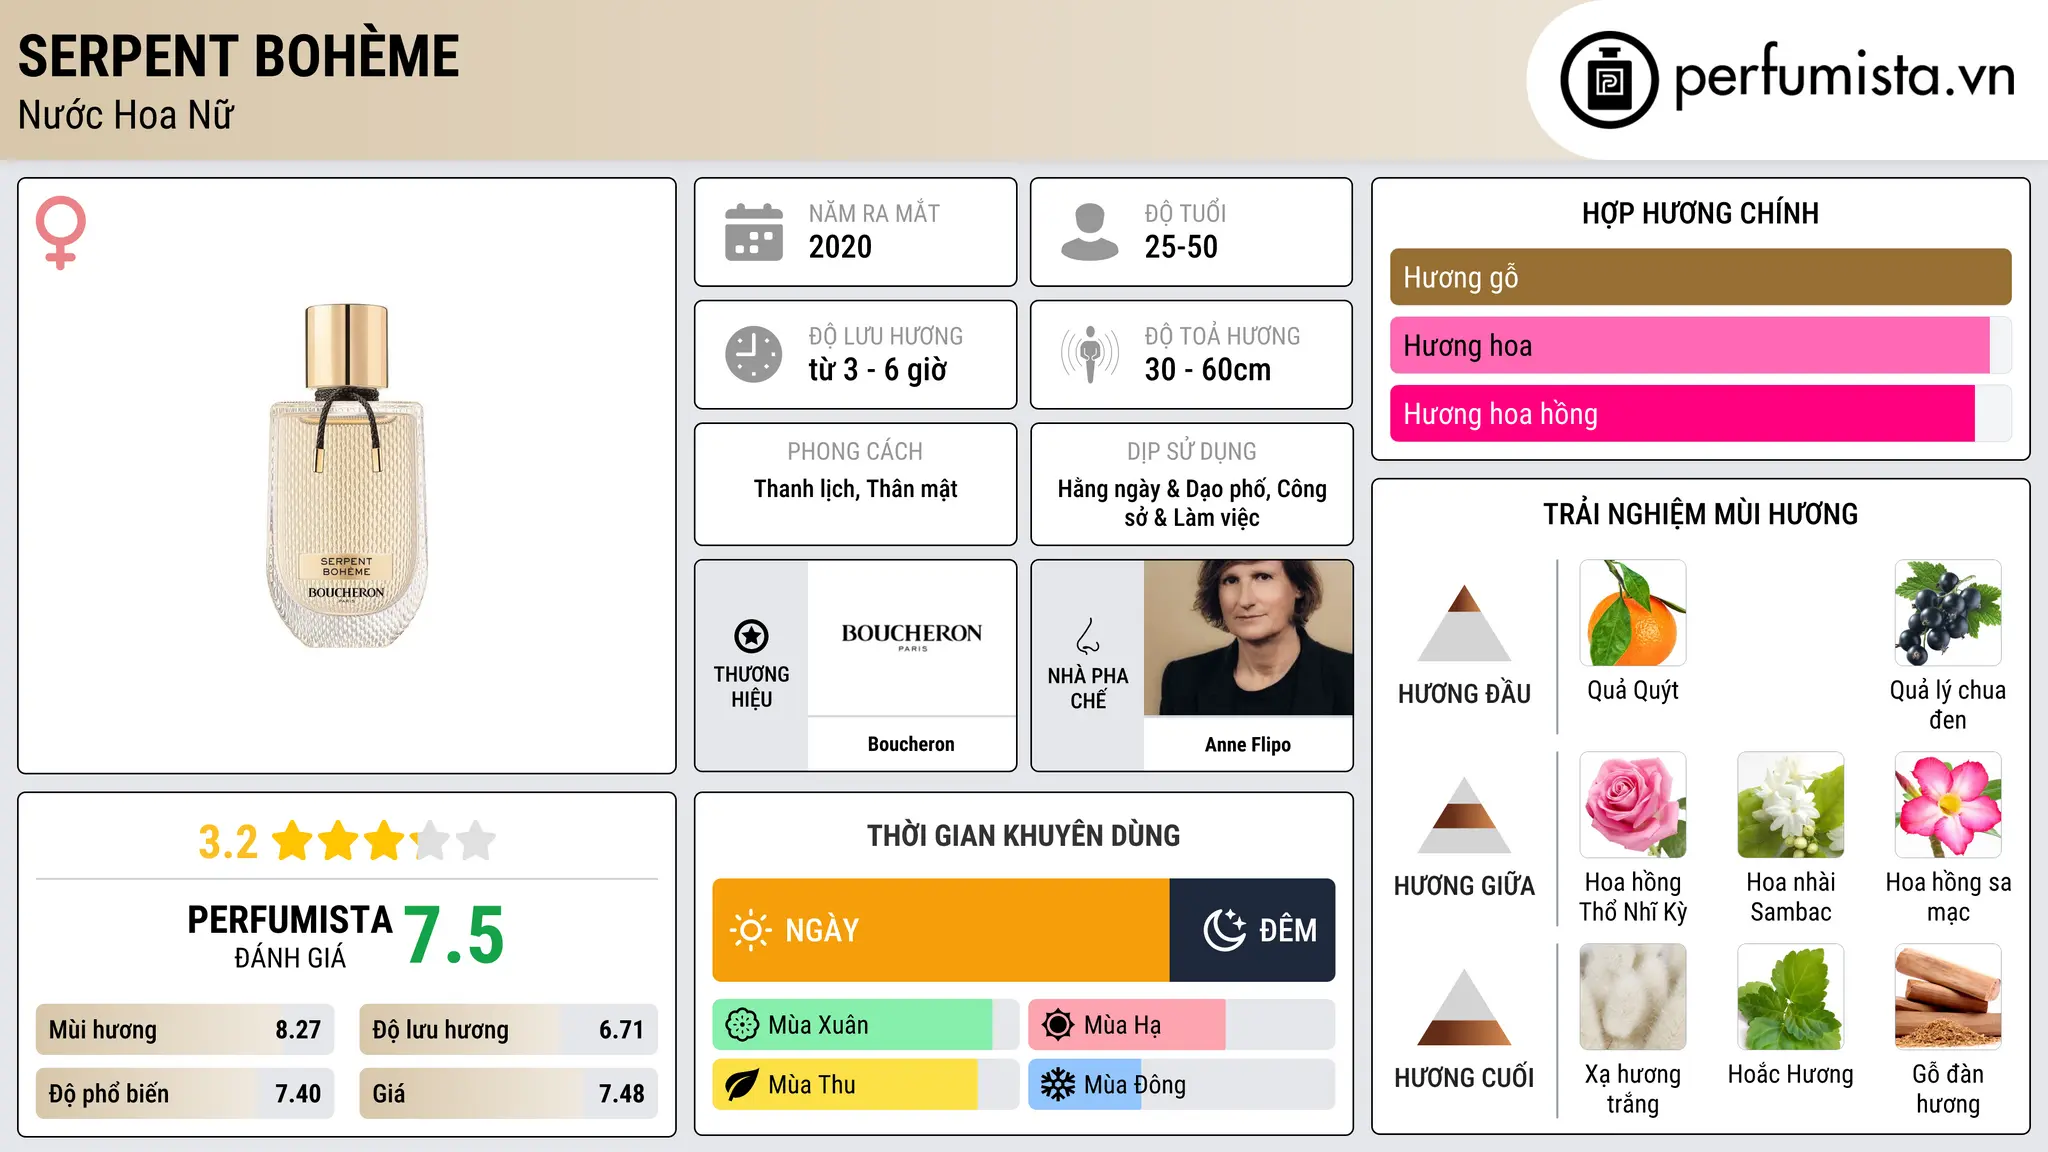Click the green 7.5 Perfumista rating
The image size is (2048, 1152).
click(x=454, y=935)
